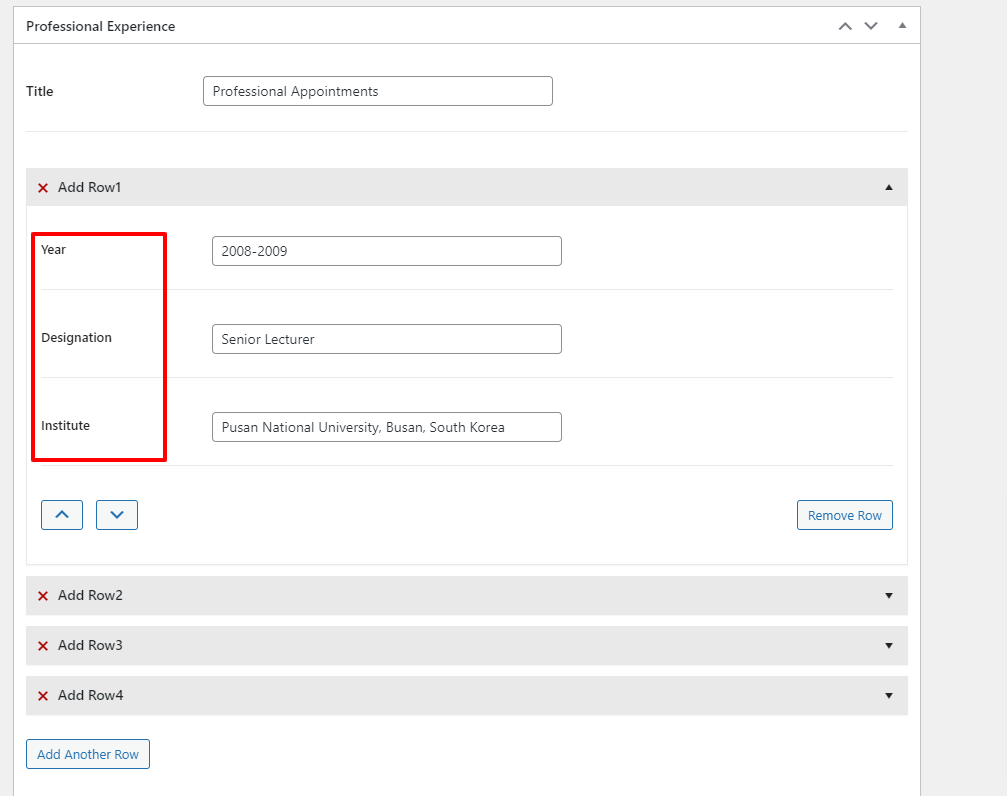Expand Add Row2 section arrow
Viewport: 1007px width, 796px height.
tap(889, 595)
